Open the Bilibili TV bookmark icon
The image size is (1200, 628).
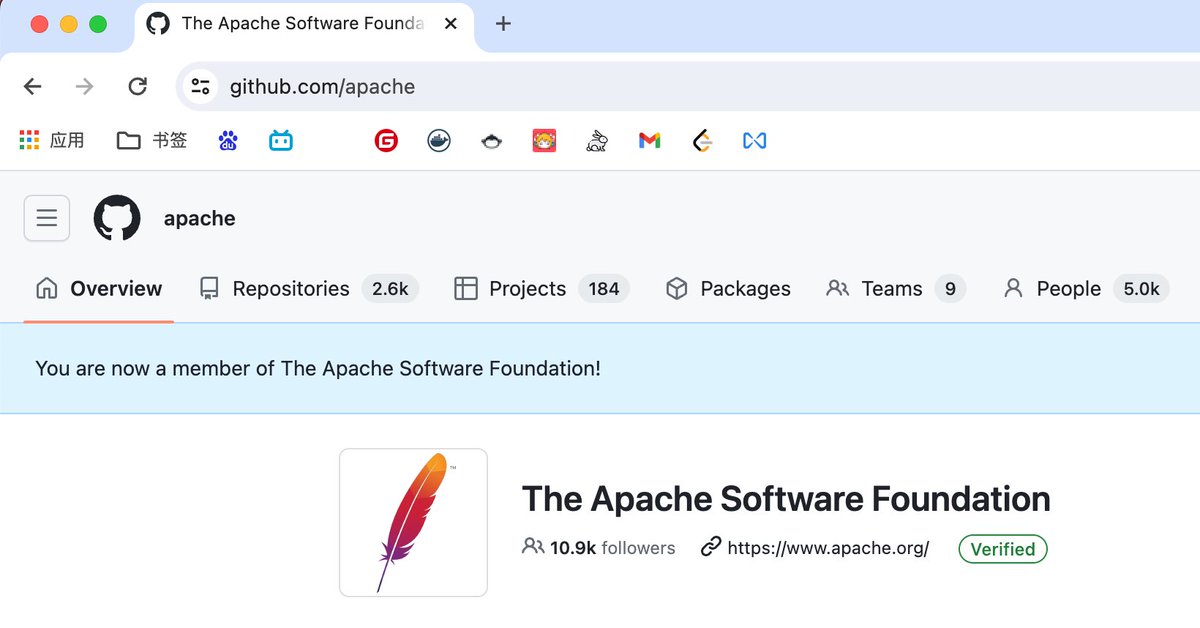tap(281, 141)
